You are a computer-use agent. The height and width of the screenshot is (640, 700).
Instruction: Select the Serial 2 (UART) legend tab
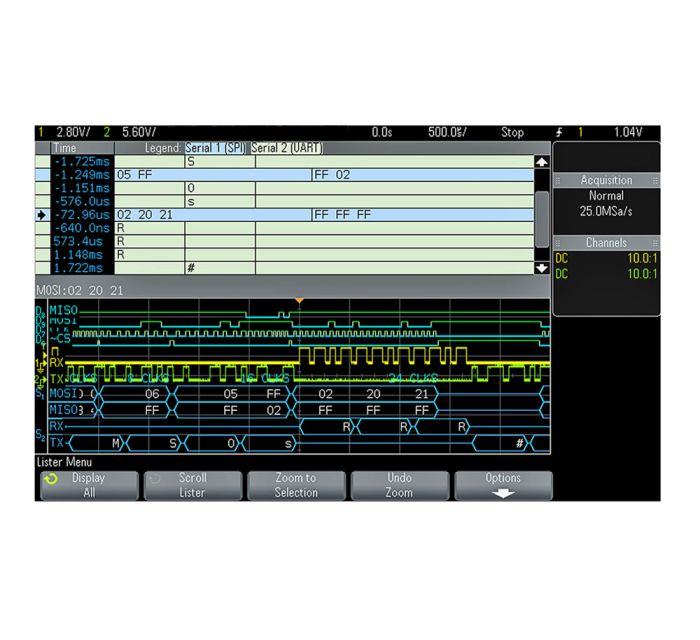[287, 148]
